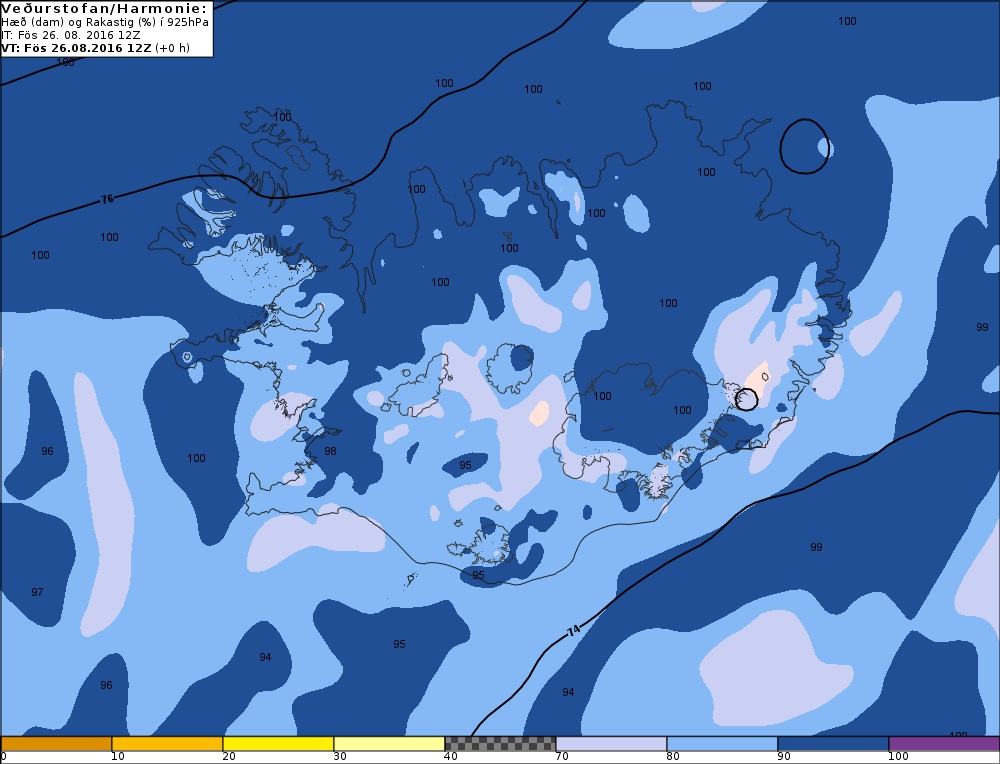1000x764 pixels.
Task: Click the dark orange 0–10 legend swatch
Action: [56, 744]
